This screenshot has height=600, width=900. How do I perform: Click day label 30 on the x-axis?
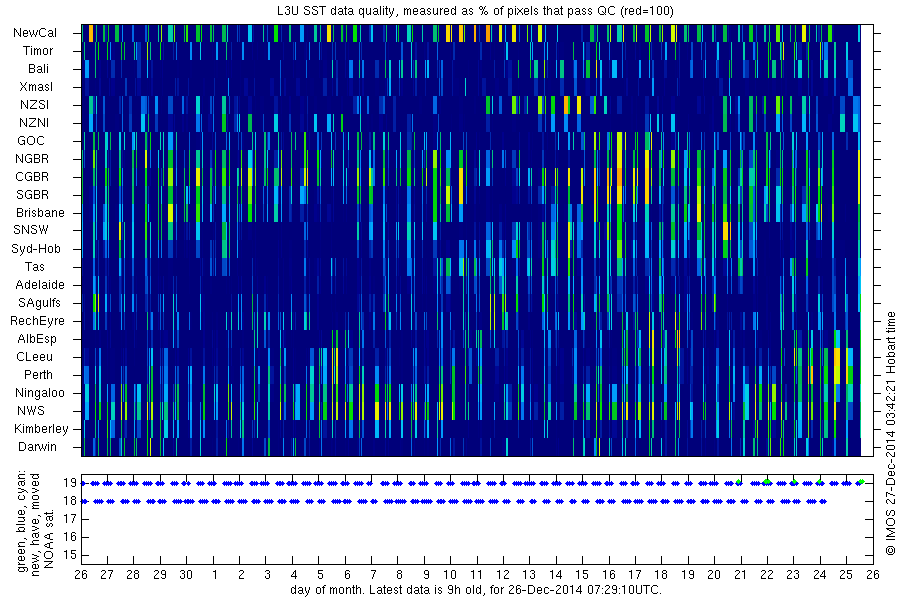click(x=186, y=575)
